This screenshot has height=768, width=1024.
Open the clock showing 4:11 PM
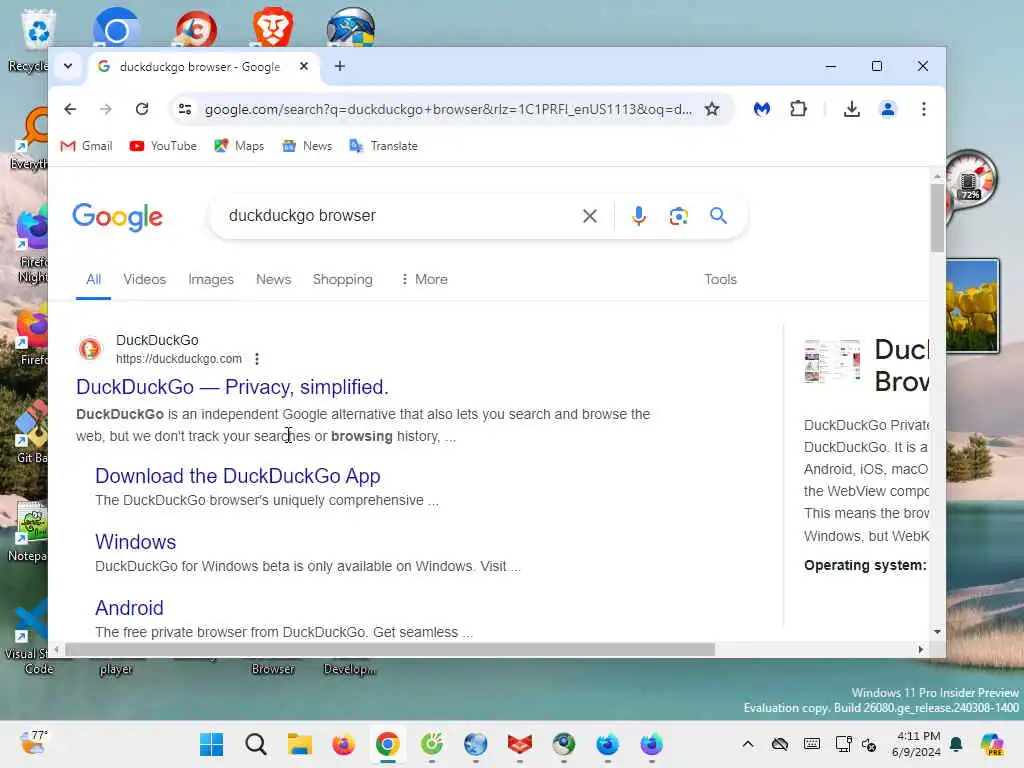916,744
